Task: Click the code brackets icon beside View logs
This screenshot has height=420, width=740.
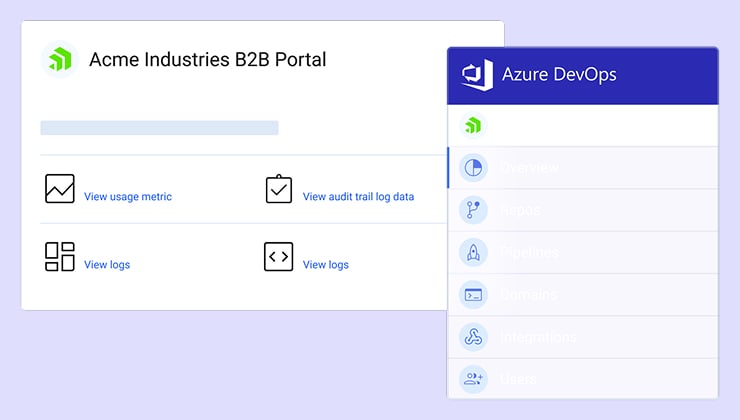Action: pyautogui.click(x=278, y=257)
